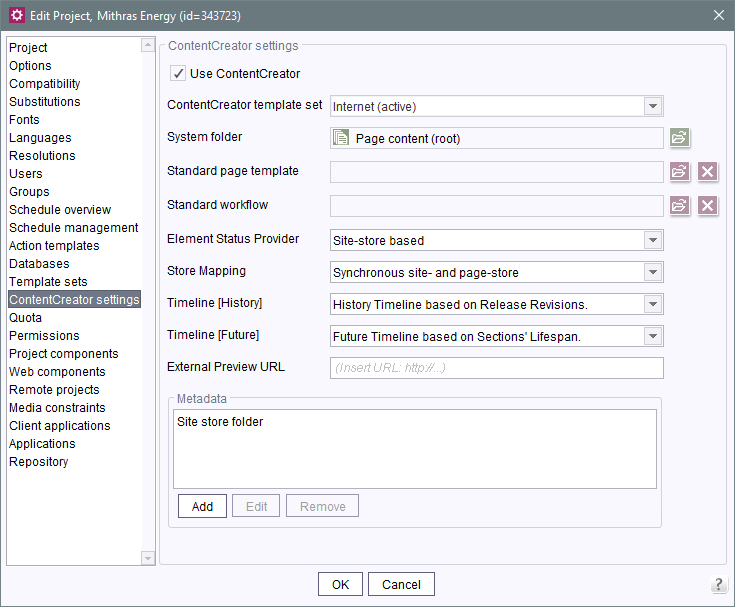The image size is (735, 607).
Task: Open Schedule overview
Action: click(x=60, y=210)
